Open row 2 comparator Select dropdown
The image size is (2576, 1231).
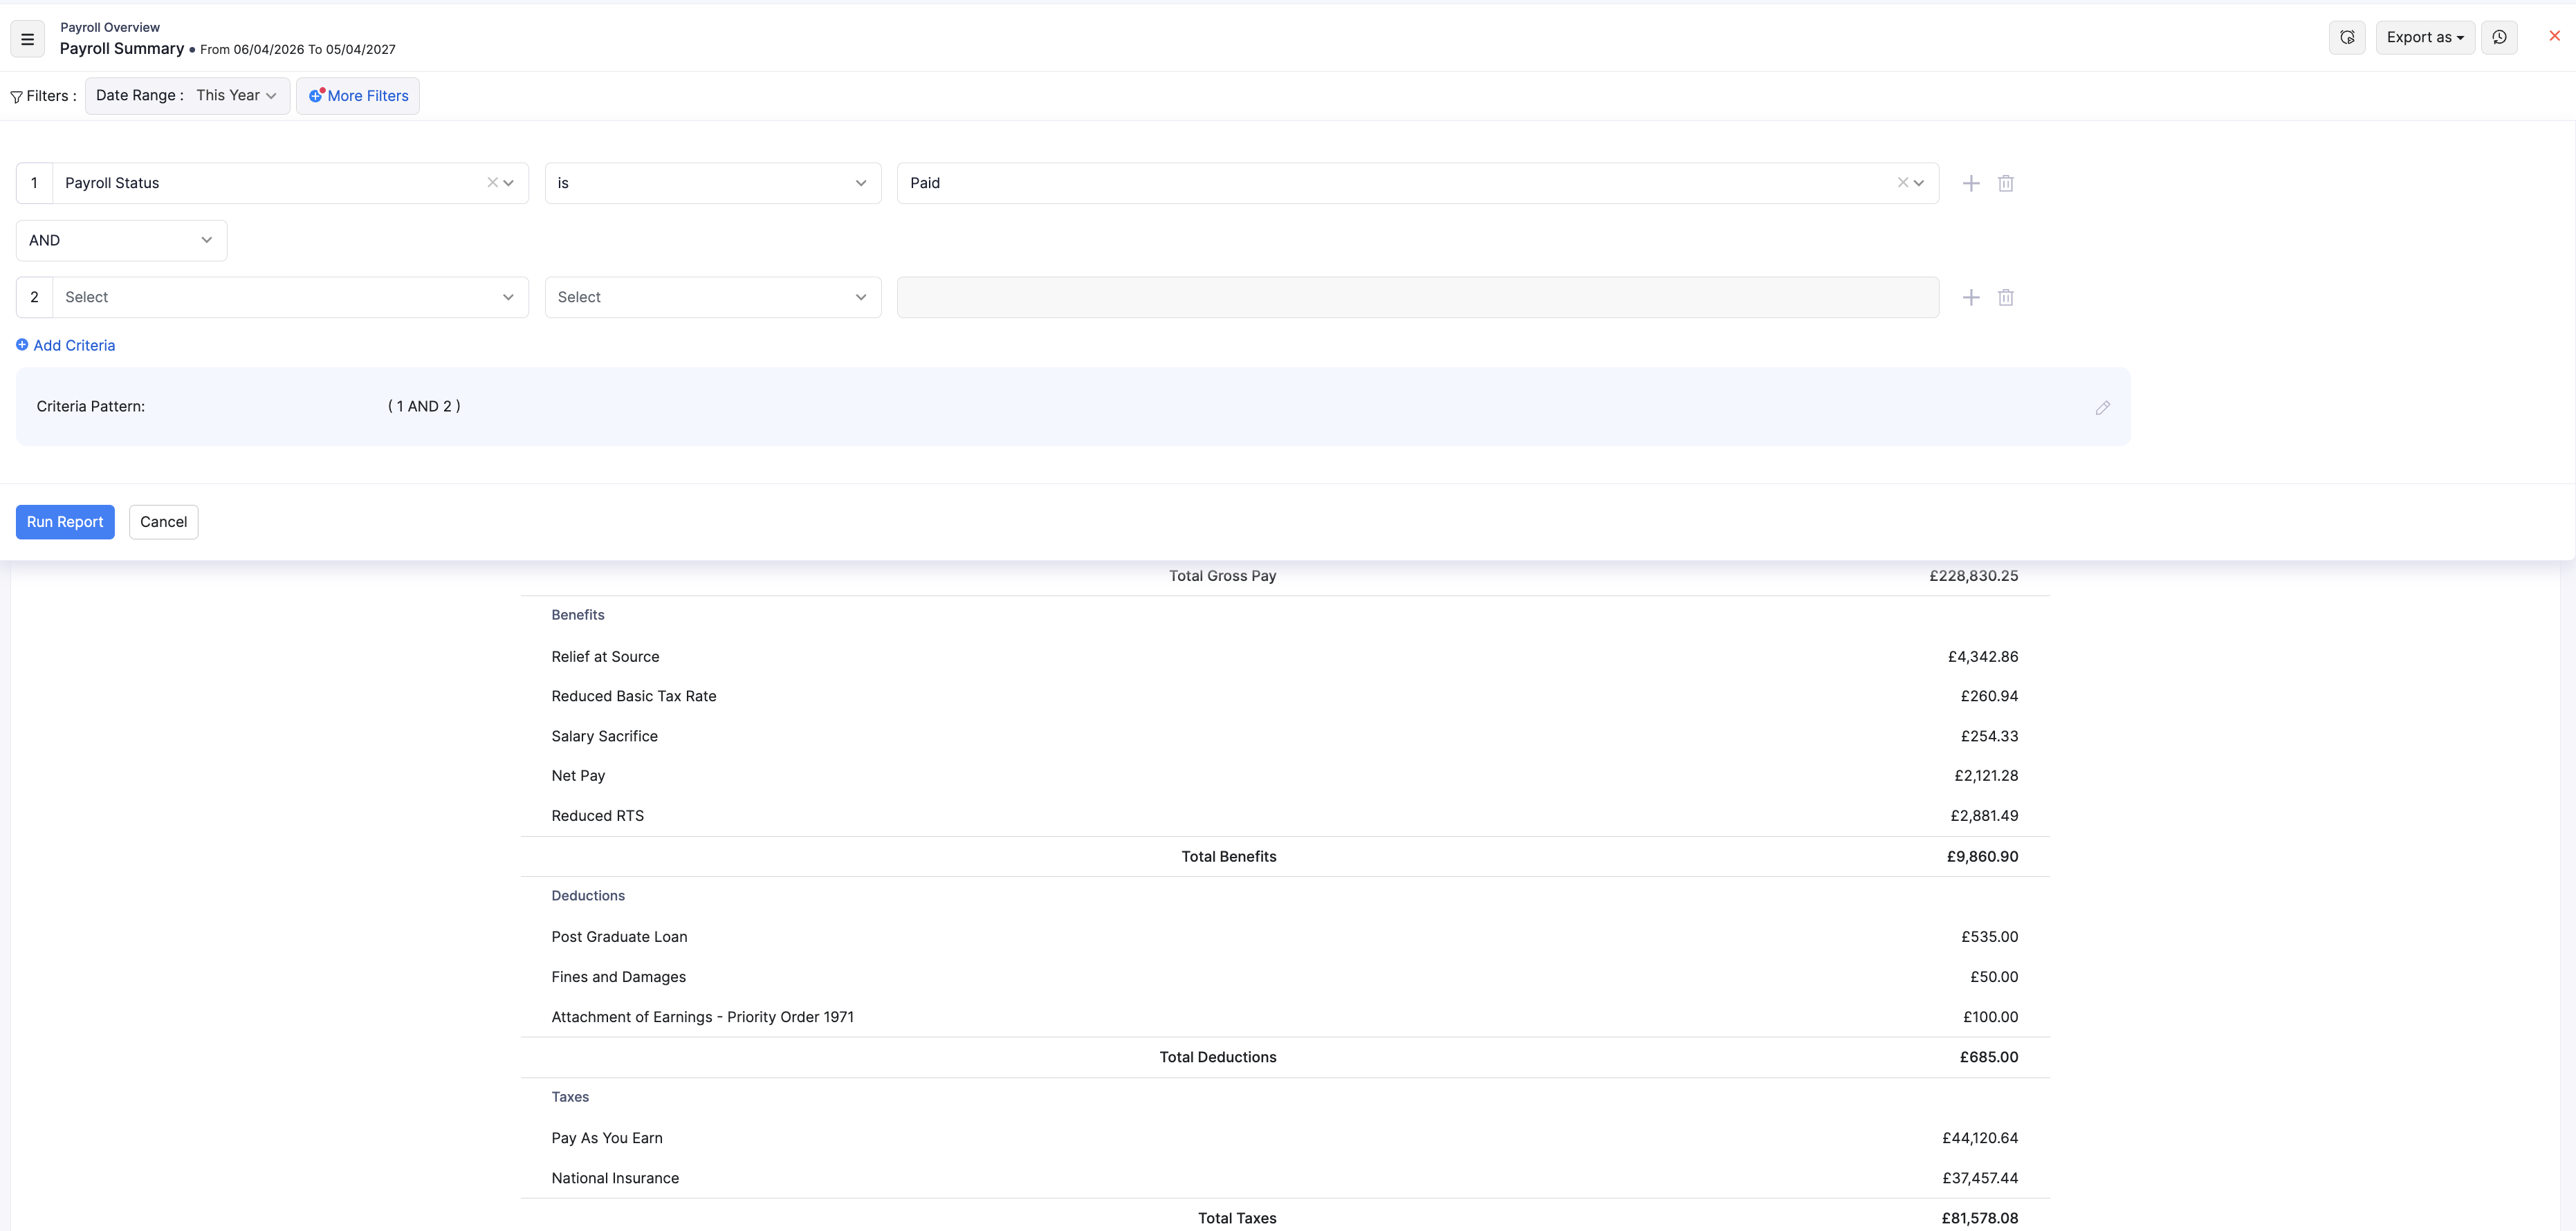(x=712, y=297)
